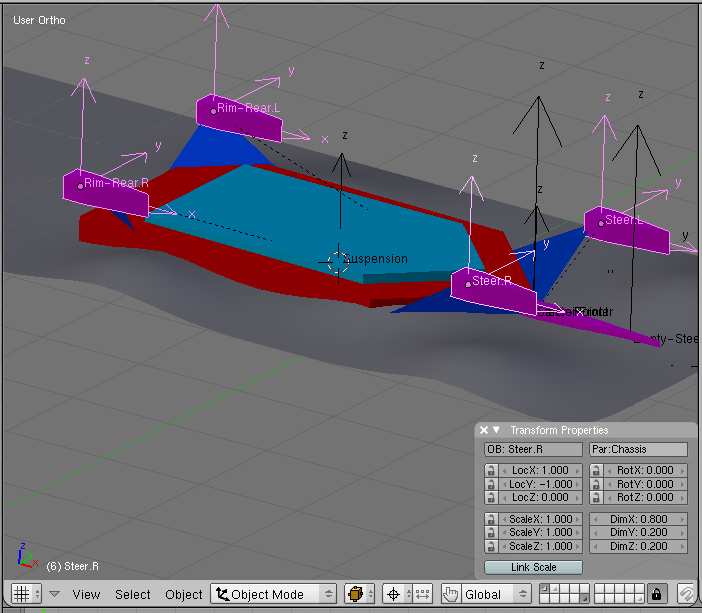
Task: Select the Rim-Rear.L object label
Action: [x=248, y=108]
